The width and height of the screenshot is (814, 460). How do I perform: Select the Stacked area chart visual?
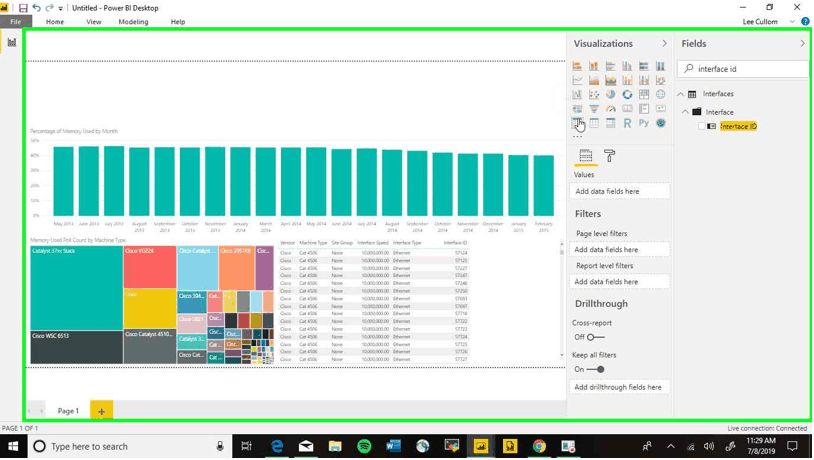tap(610, 80)
